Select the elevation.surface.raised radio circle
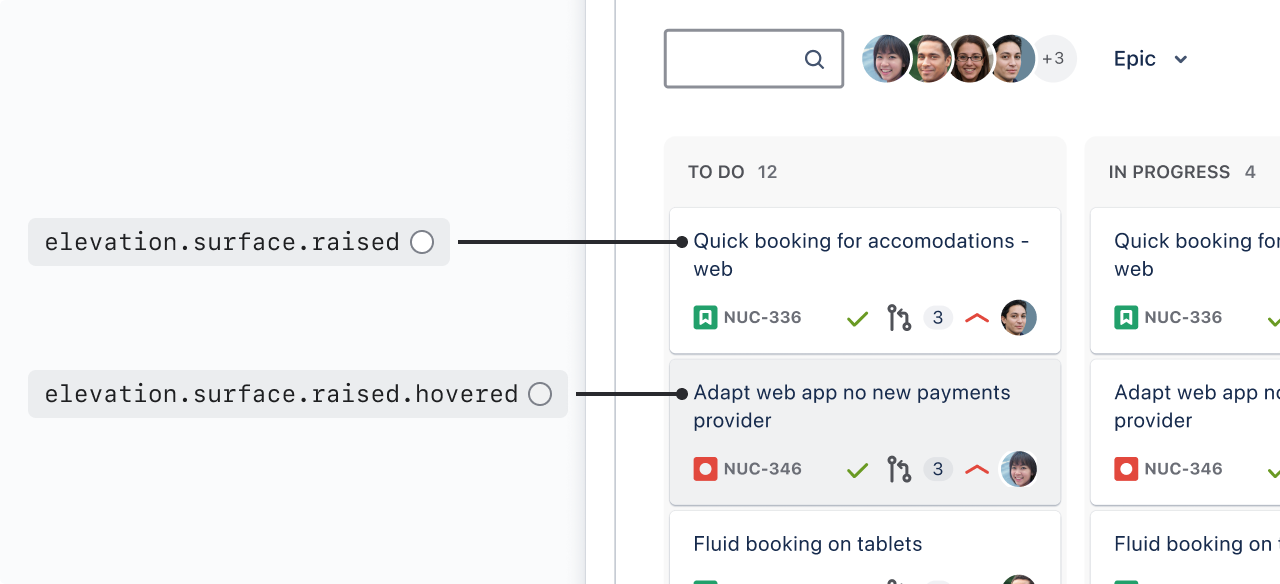The height and width of the screenshot is (584, 1280). (422, 242)
